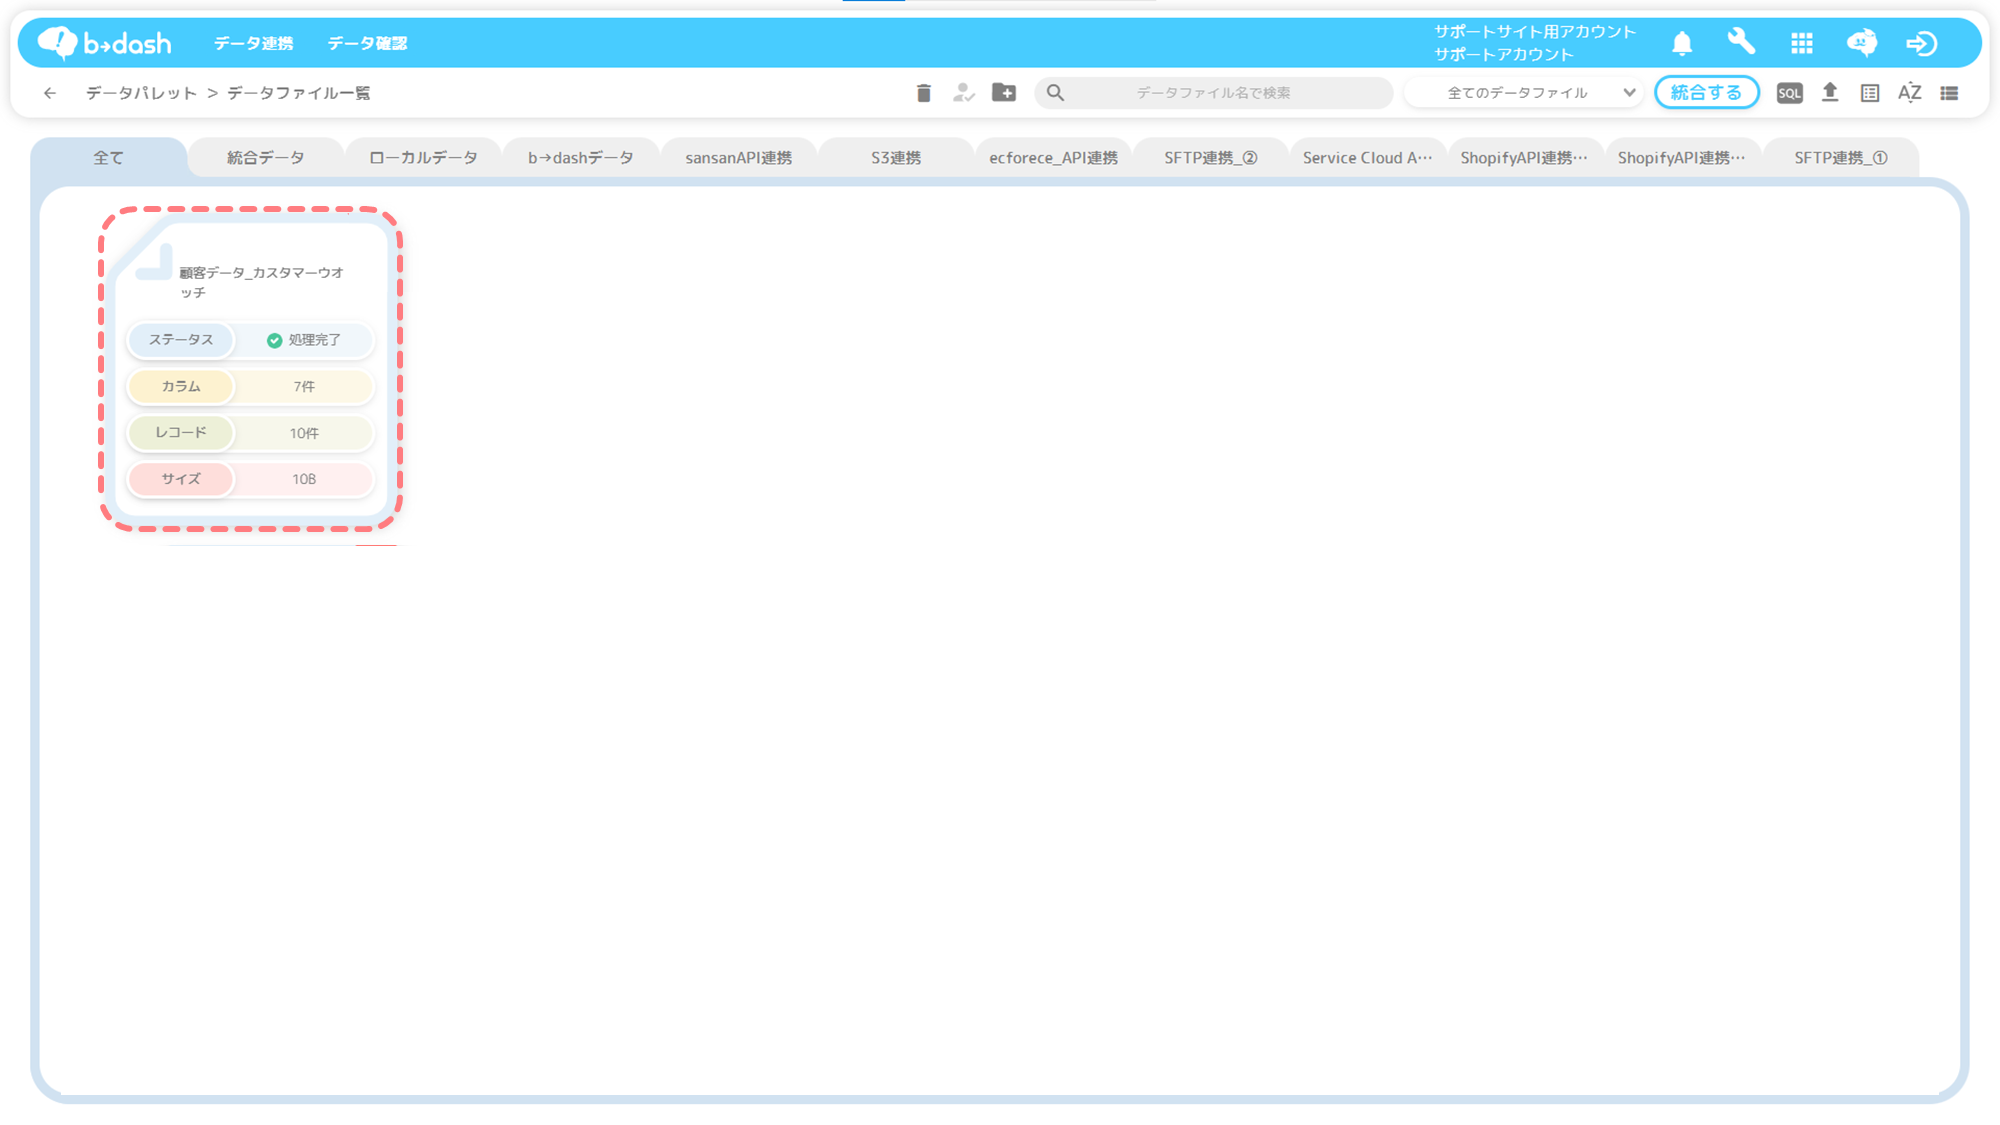
Task: Open the データ連携 menu
Action: pos(253,43)
